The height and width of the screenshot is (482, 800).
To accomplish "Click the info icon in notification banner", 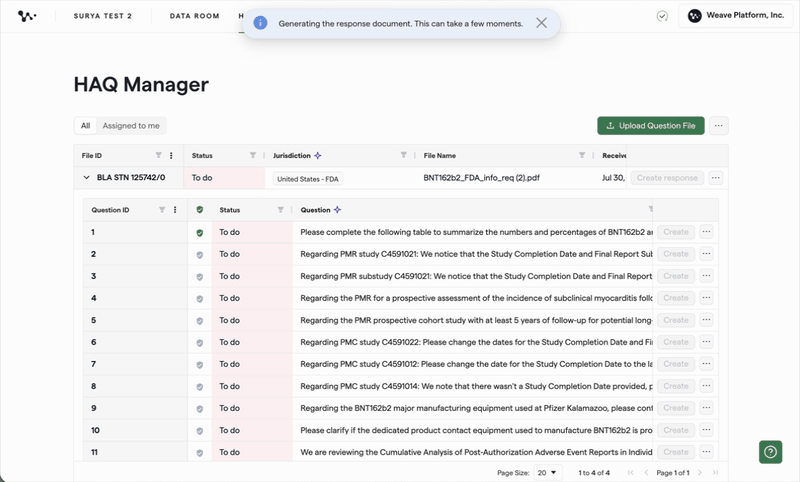I will (x=260, y=23).
